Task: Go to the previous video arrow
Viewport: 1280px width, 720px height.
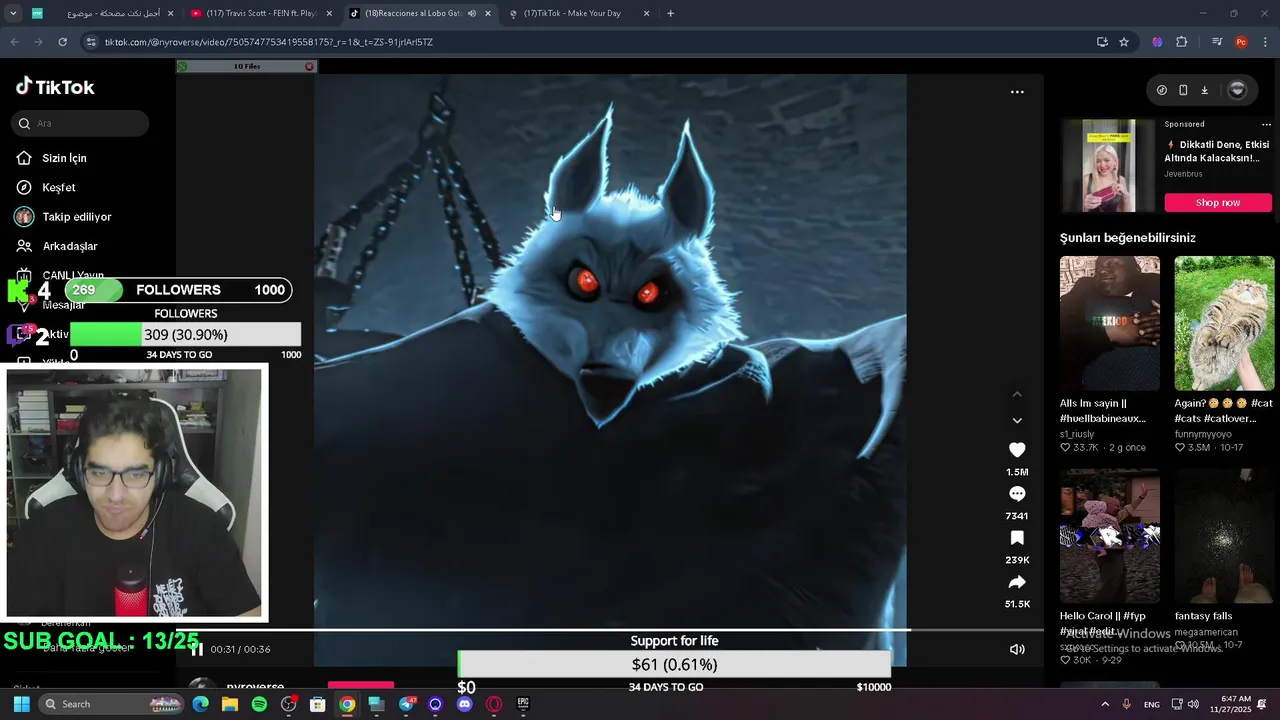Action: pyautogui.click(x=1017, y=394)
